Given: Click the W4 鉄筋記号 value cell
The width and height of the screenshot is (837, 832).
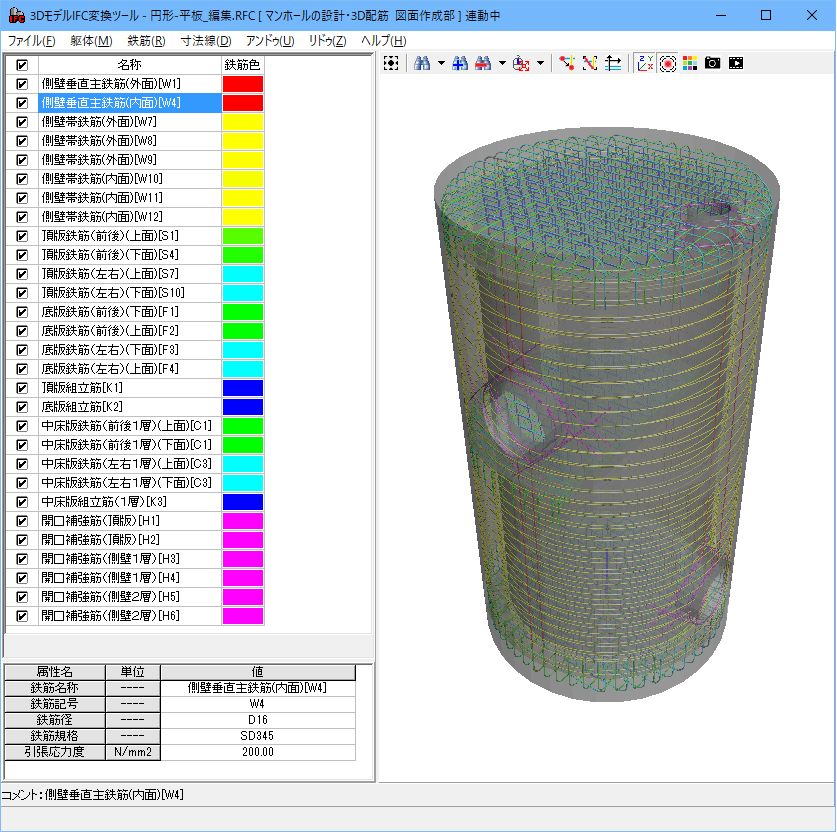Looking at the screenshot, I should click(258, 704).
